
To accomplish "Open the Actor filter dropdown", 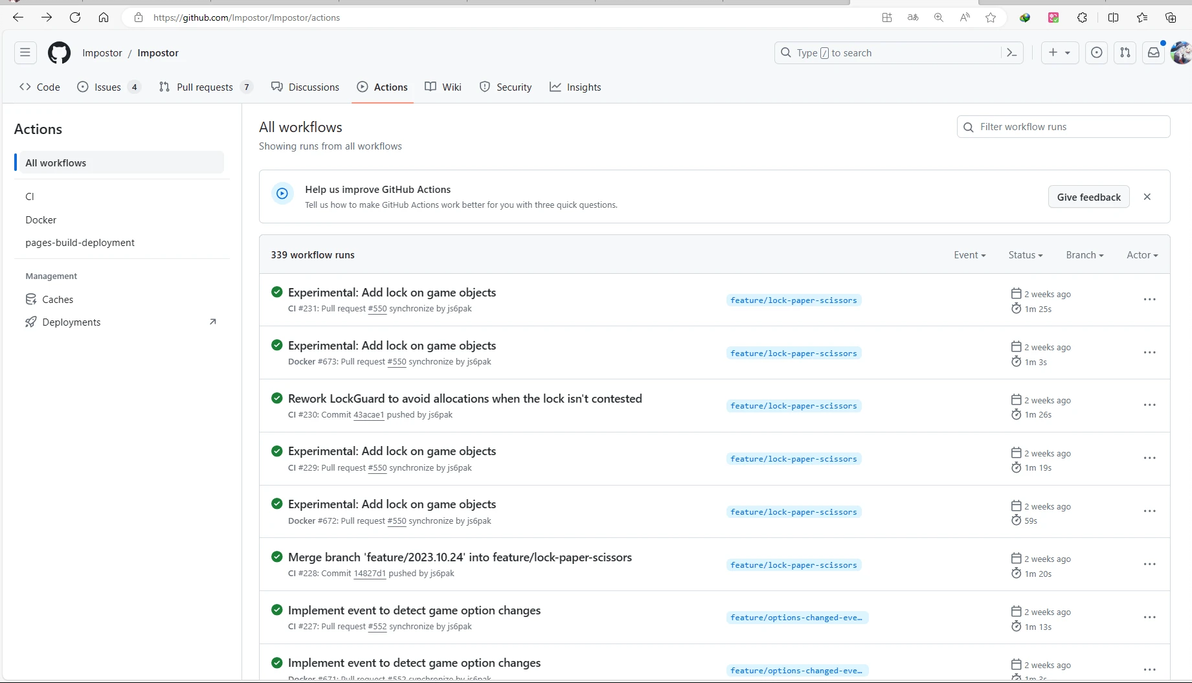I will (1142, 255).
